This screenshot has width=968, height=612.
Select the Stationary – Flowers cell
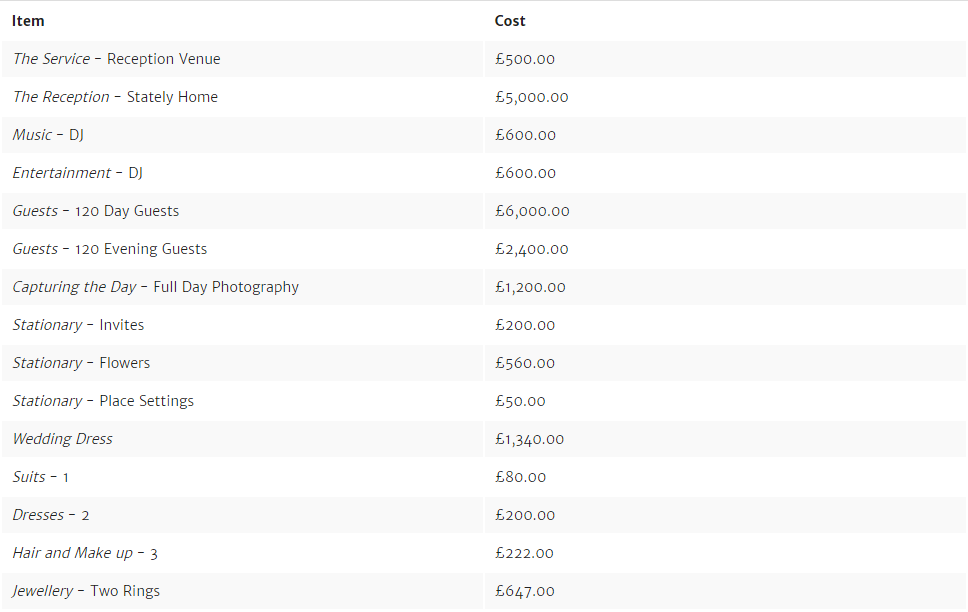point(81,363)
